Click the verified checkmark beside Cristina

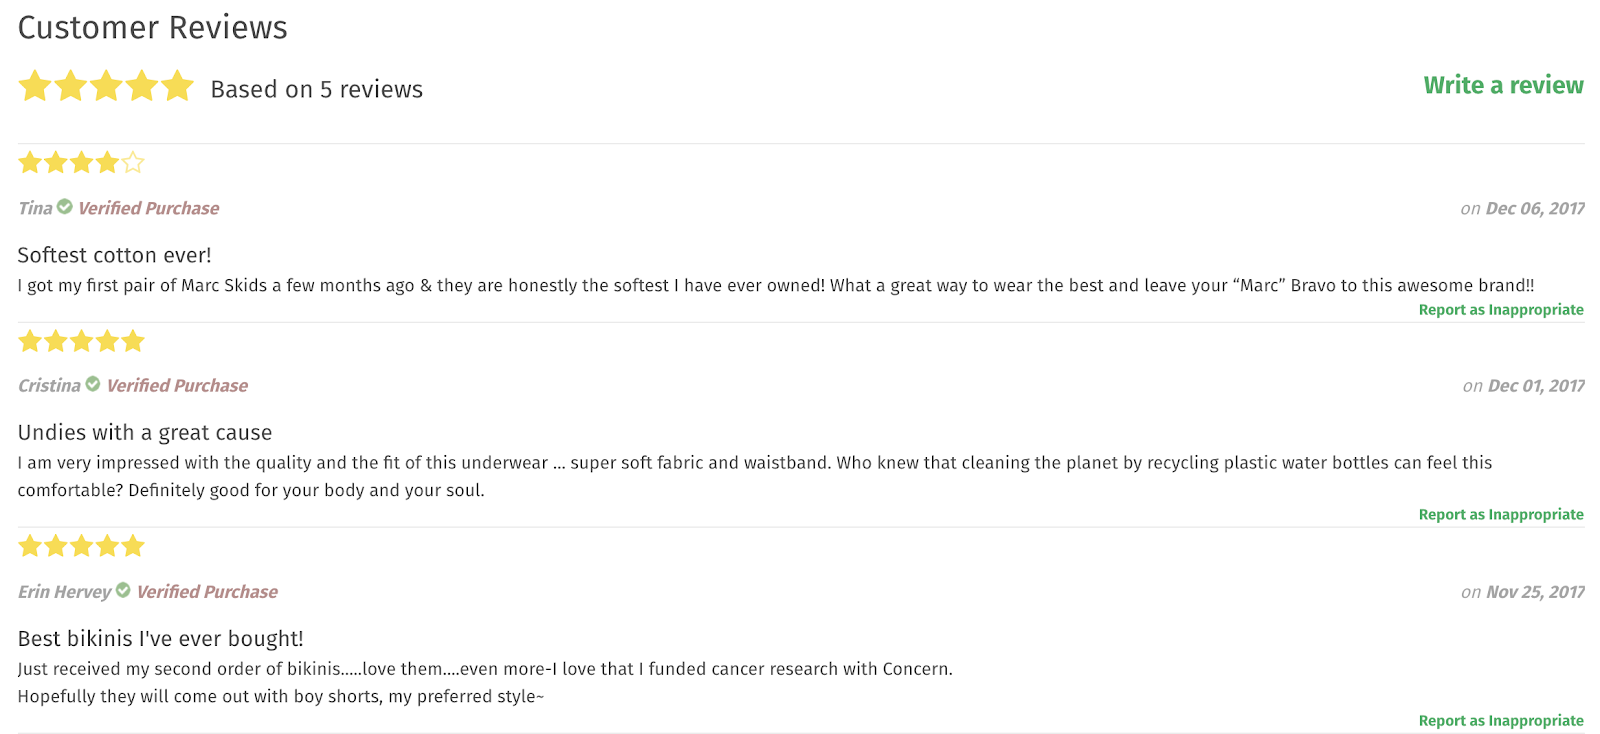pyautogui.click(x=93, y=384)
